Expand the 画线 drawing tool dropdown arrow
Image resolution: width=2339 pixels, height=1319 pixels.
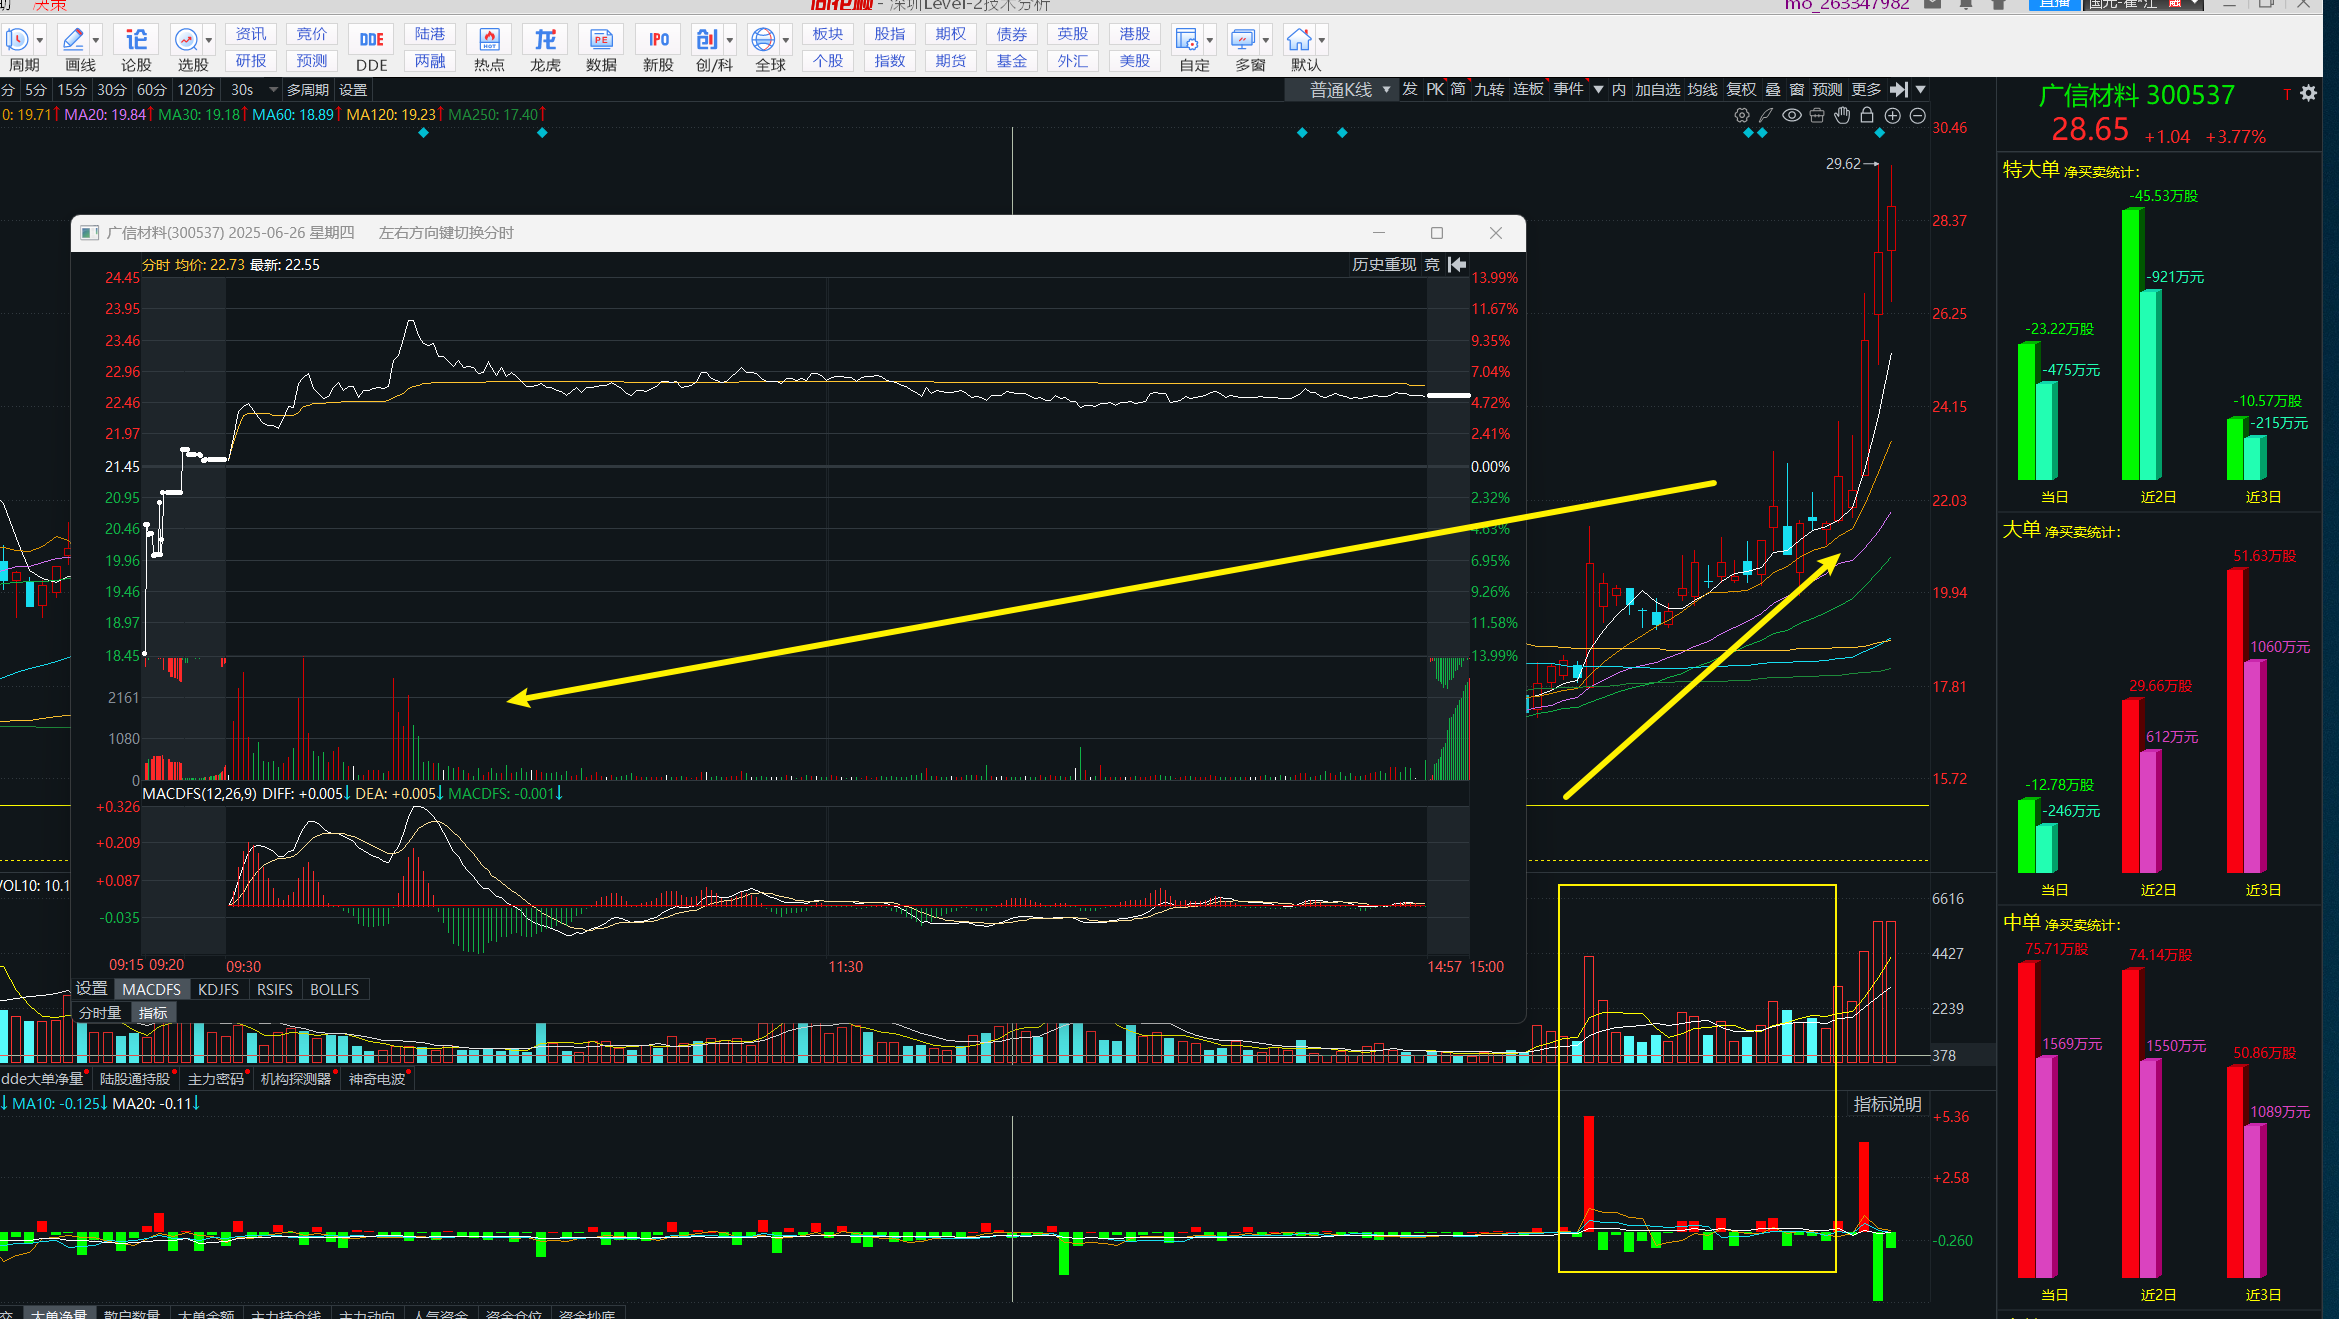pos(96,40)
